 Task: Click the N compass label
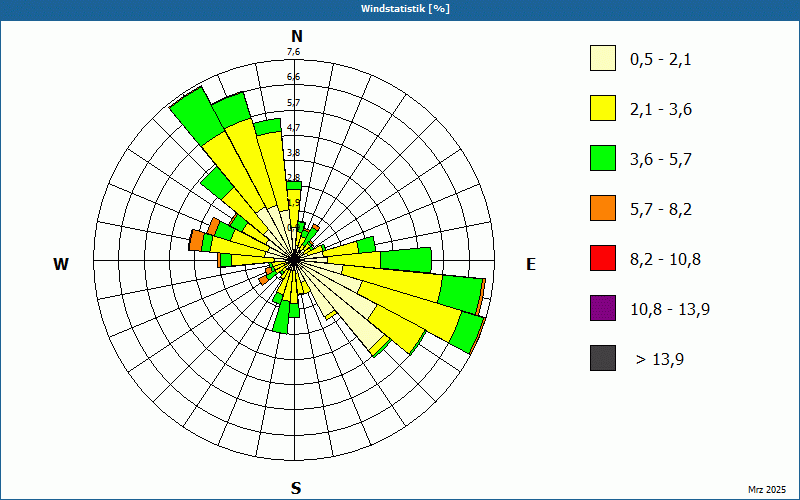click(x=296, y=36)
